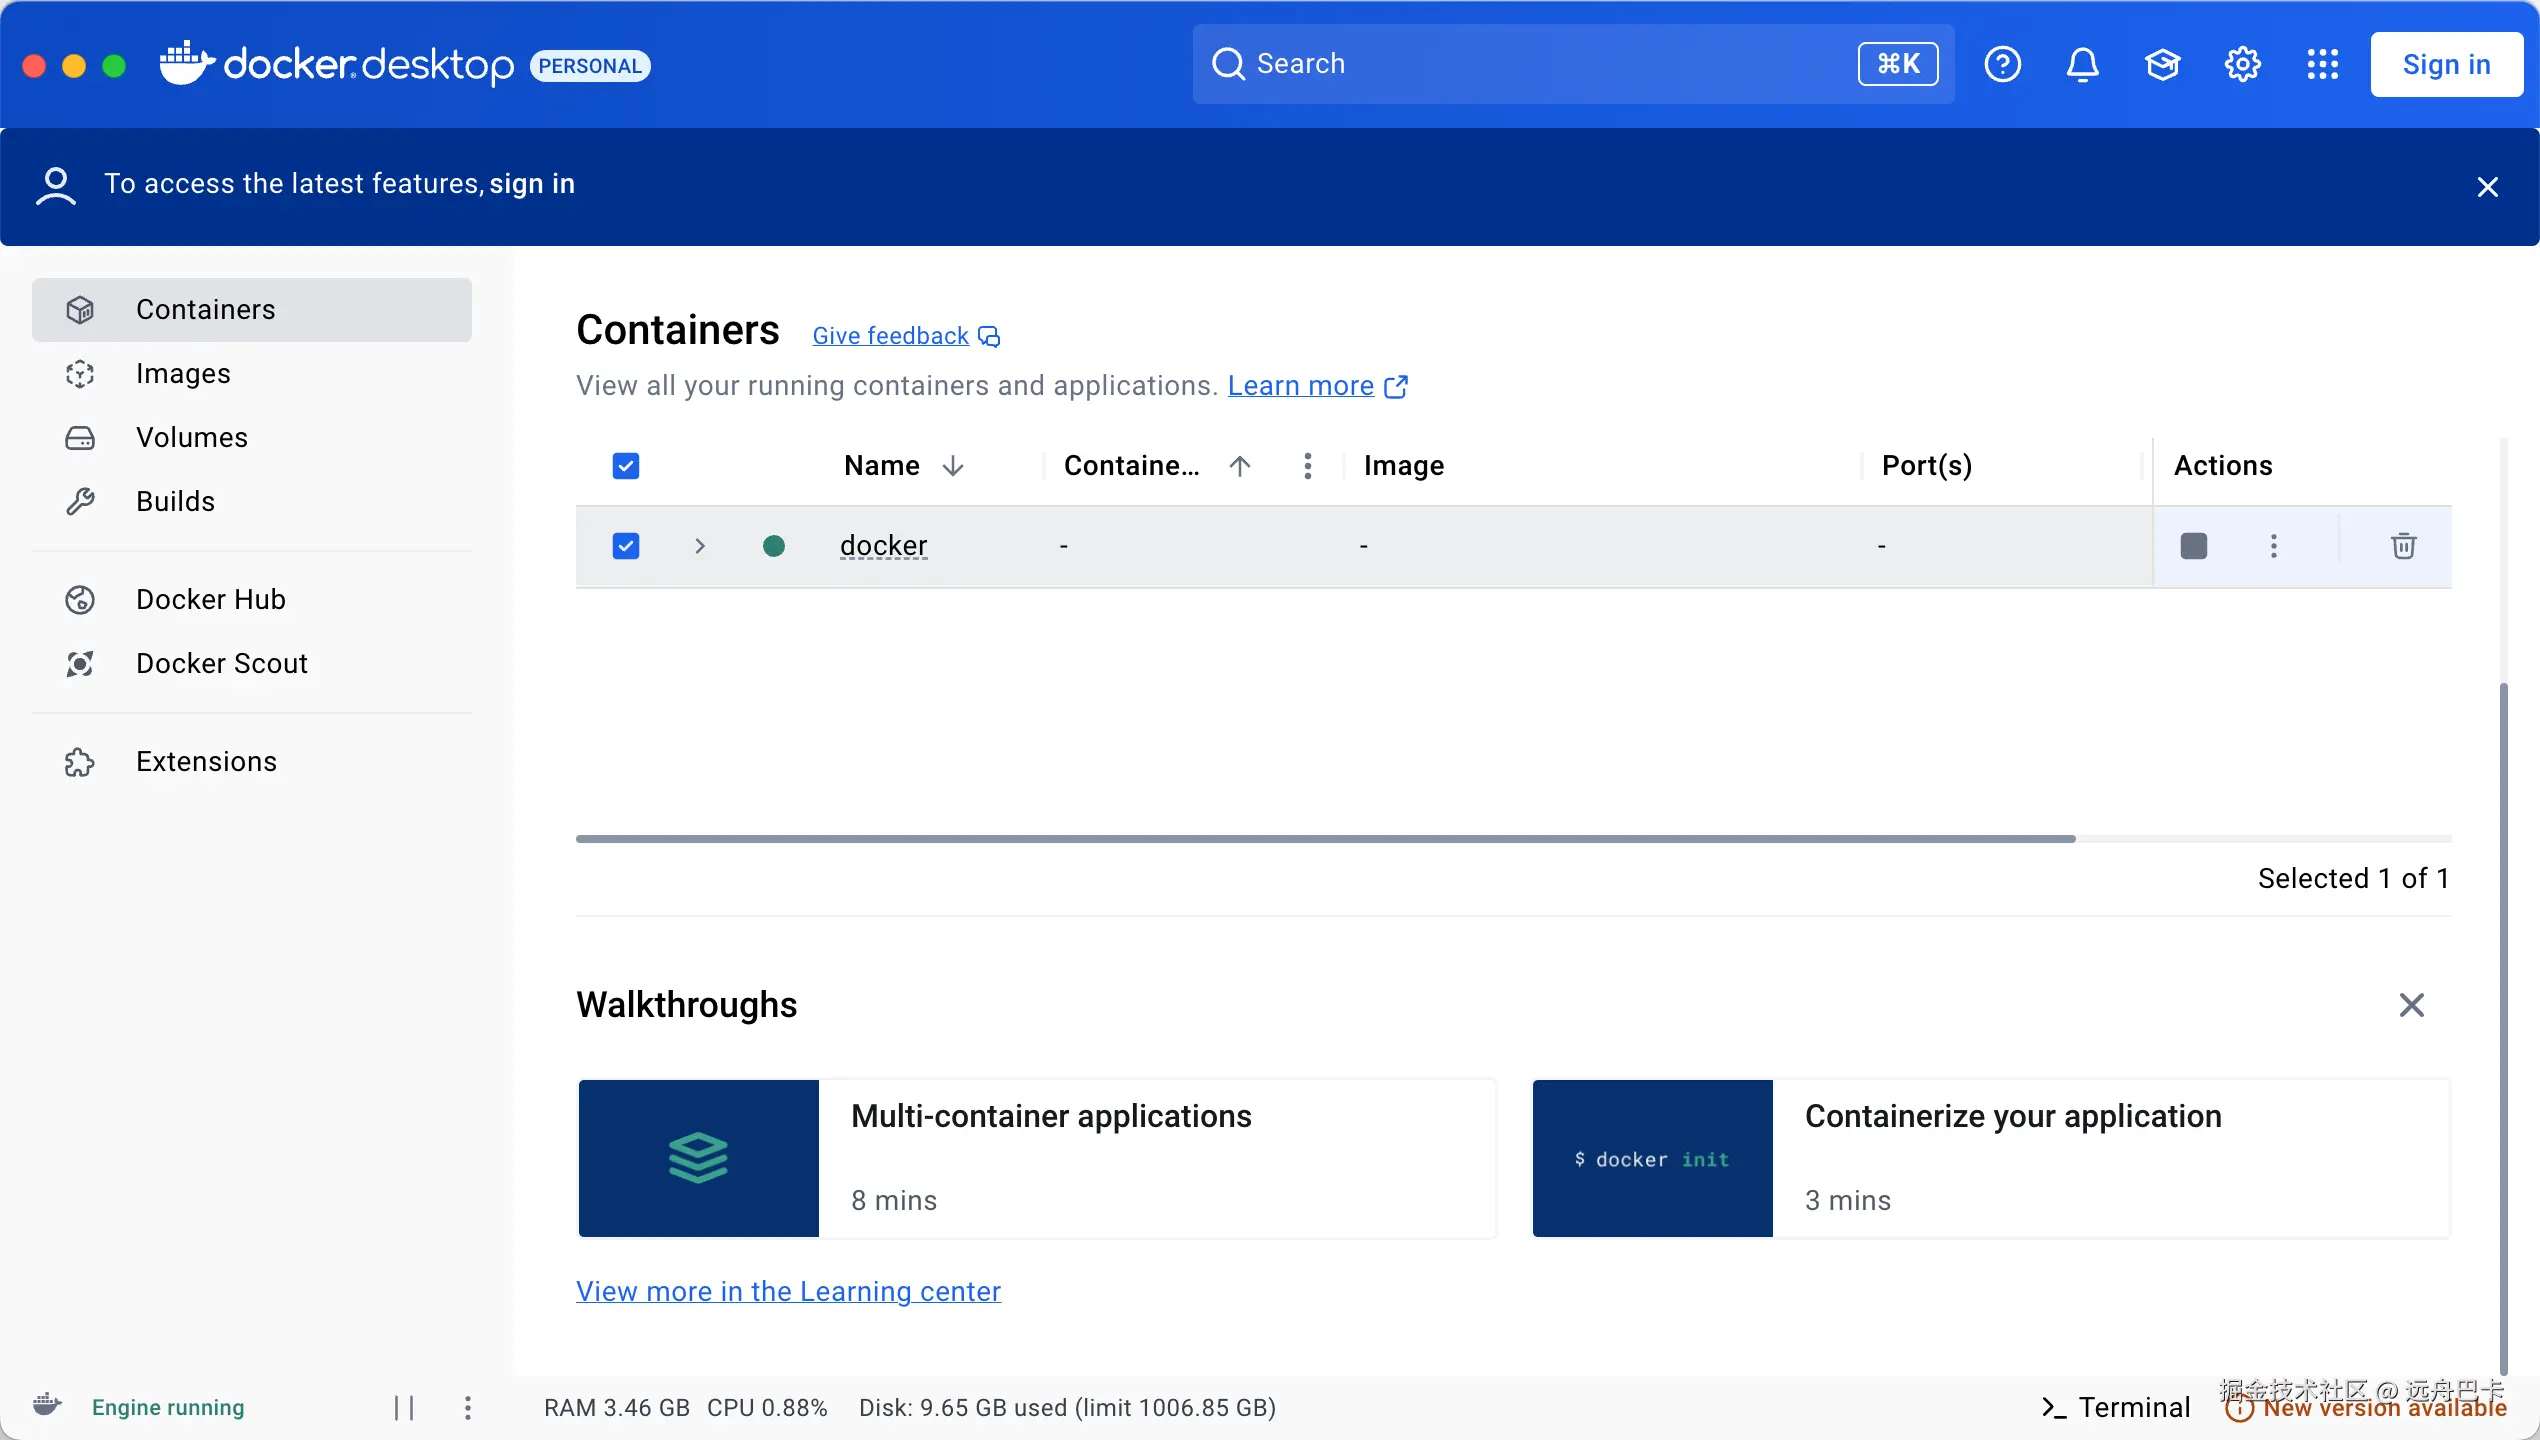The width and height of the screenshot is (2540, 1440).
Task: Open the apps grid icon in the header
Action: click(2322, 65)
